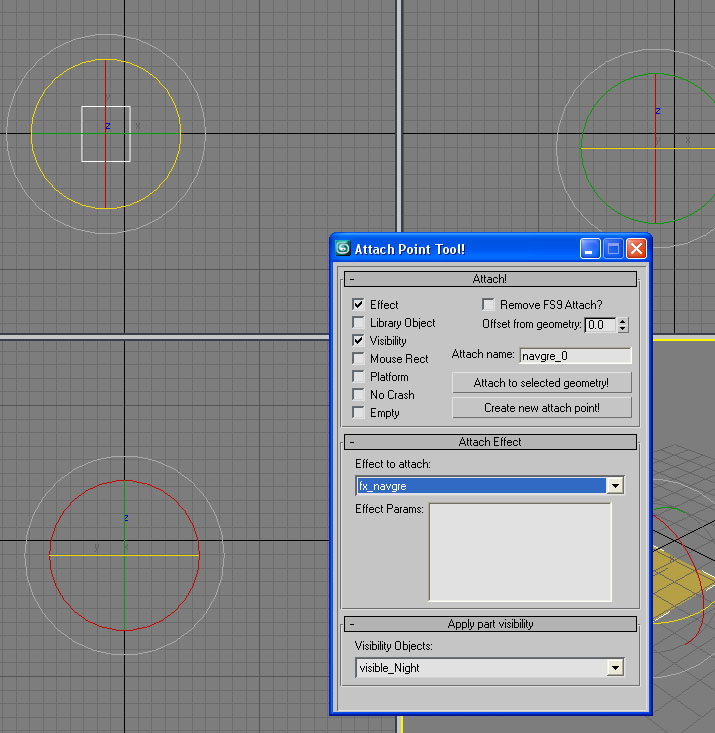
Task: Click the Attach Point Tool title bar icon
Action: 343,248
